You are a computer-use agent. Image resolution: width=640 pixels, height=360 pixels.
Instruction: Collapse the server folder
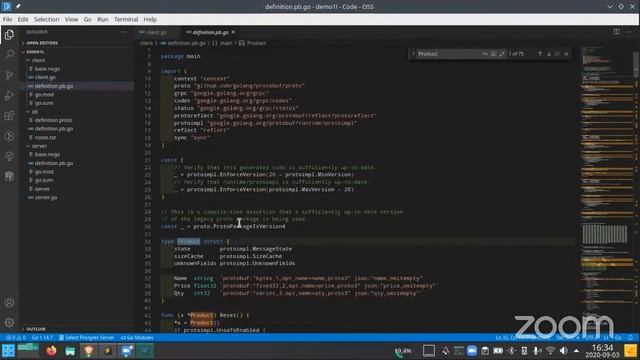[39, 146]
